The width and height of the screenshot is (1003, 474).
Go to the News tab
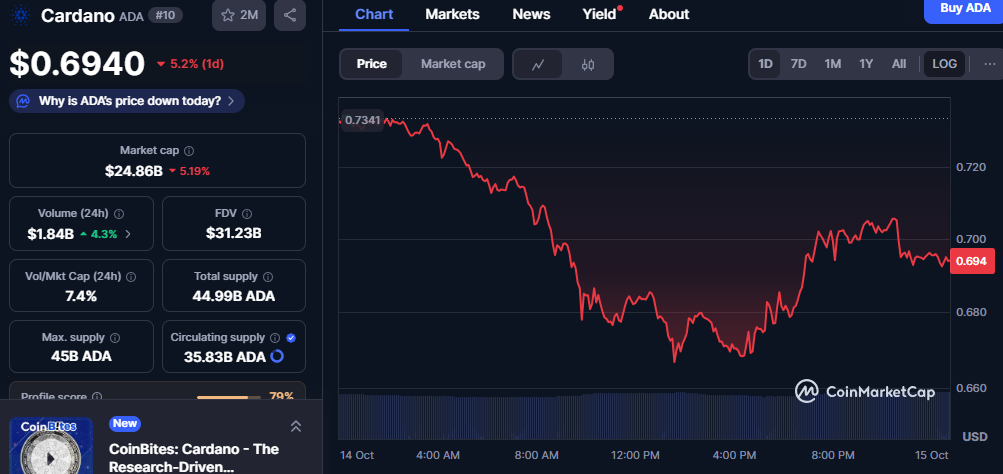tap(531, 14)
